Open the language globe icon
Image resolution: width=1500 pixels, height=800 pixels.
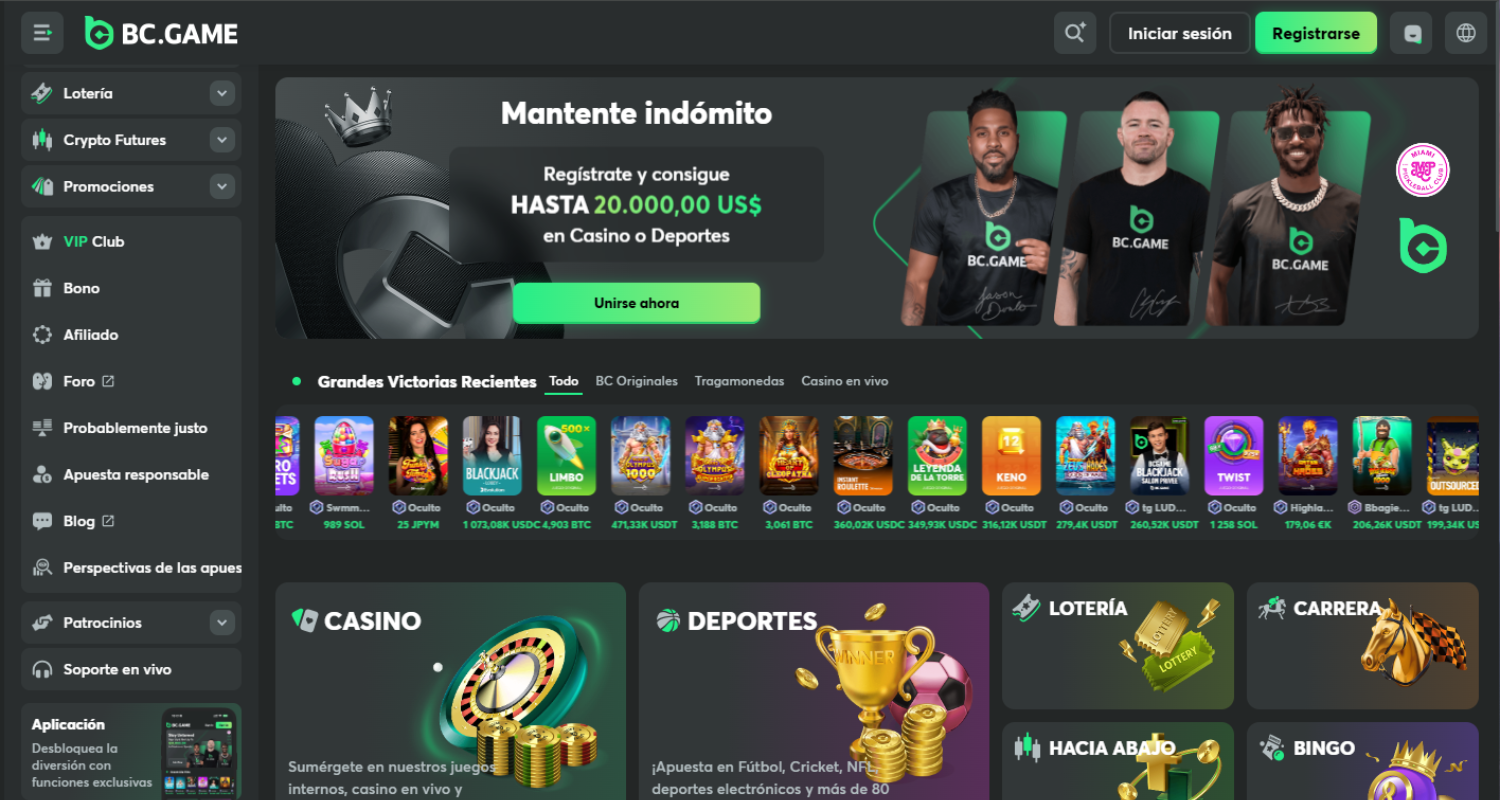pyautogui.click(x=1466, y=33)
